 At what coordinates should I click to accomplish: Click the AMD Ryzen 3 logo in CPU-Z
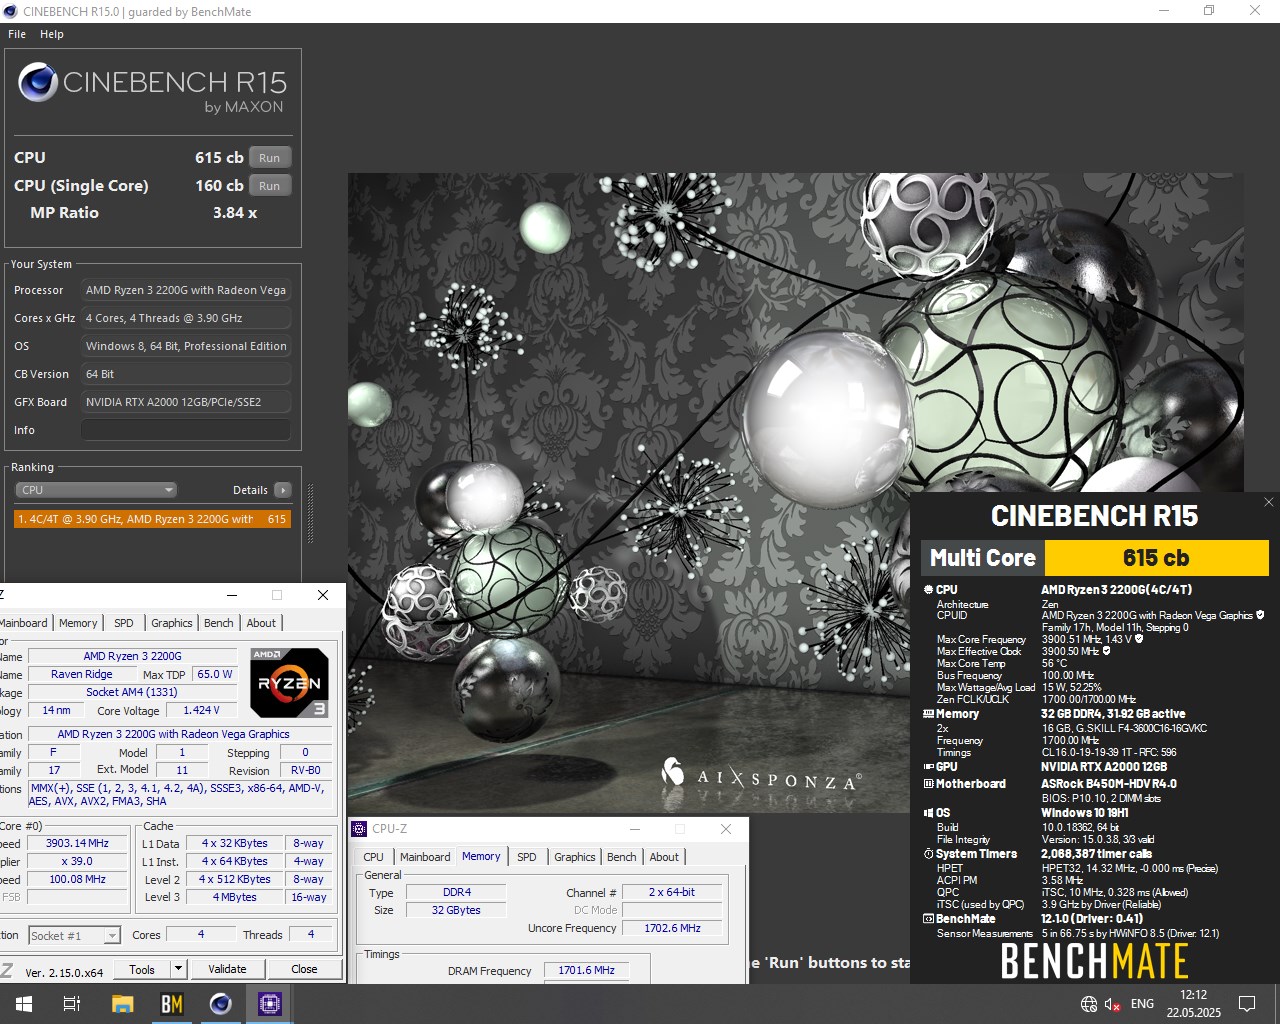(290, 683)
